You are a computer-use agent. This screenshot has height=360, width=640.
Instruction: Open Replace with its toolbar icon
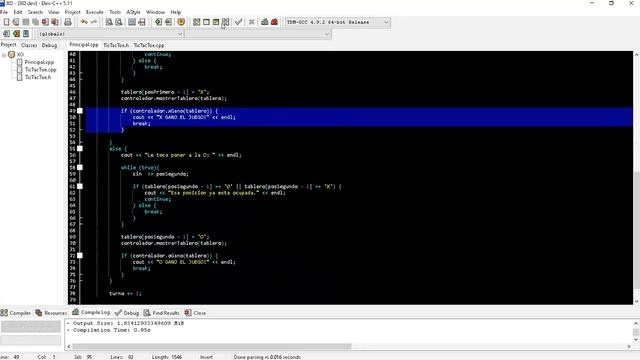point(119,22)
